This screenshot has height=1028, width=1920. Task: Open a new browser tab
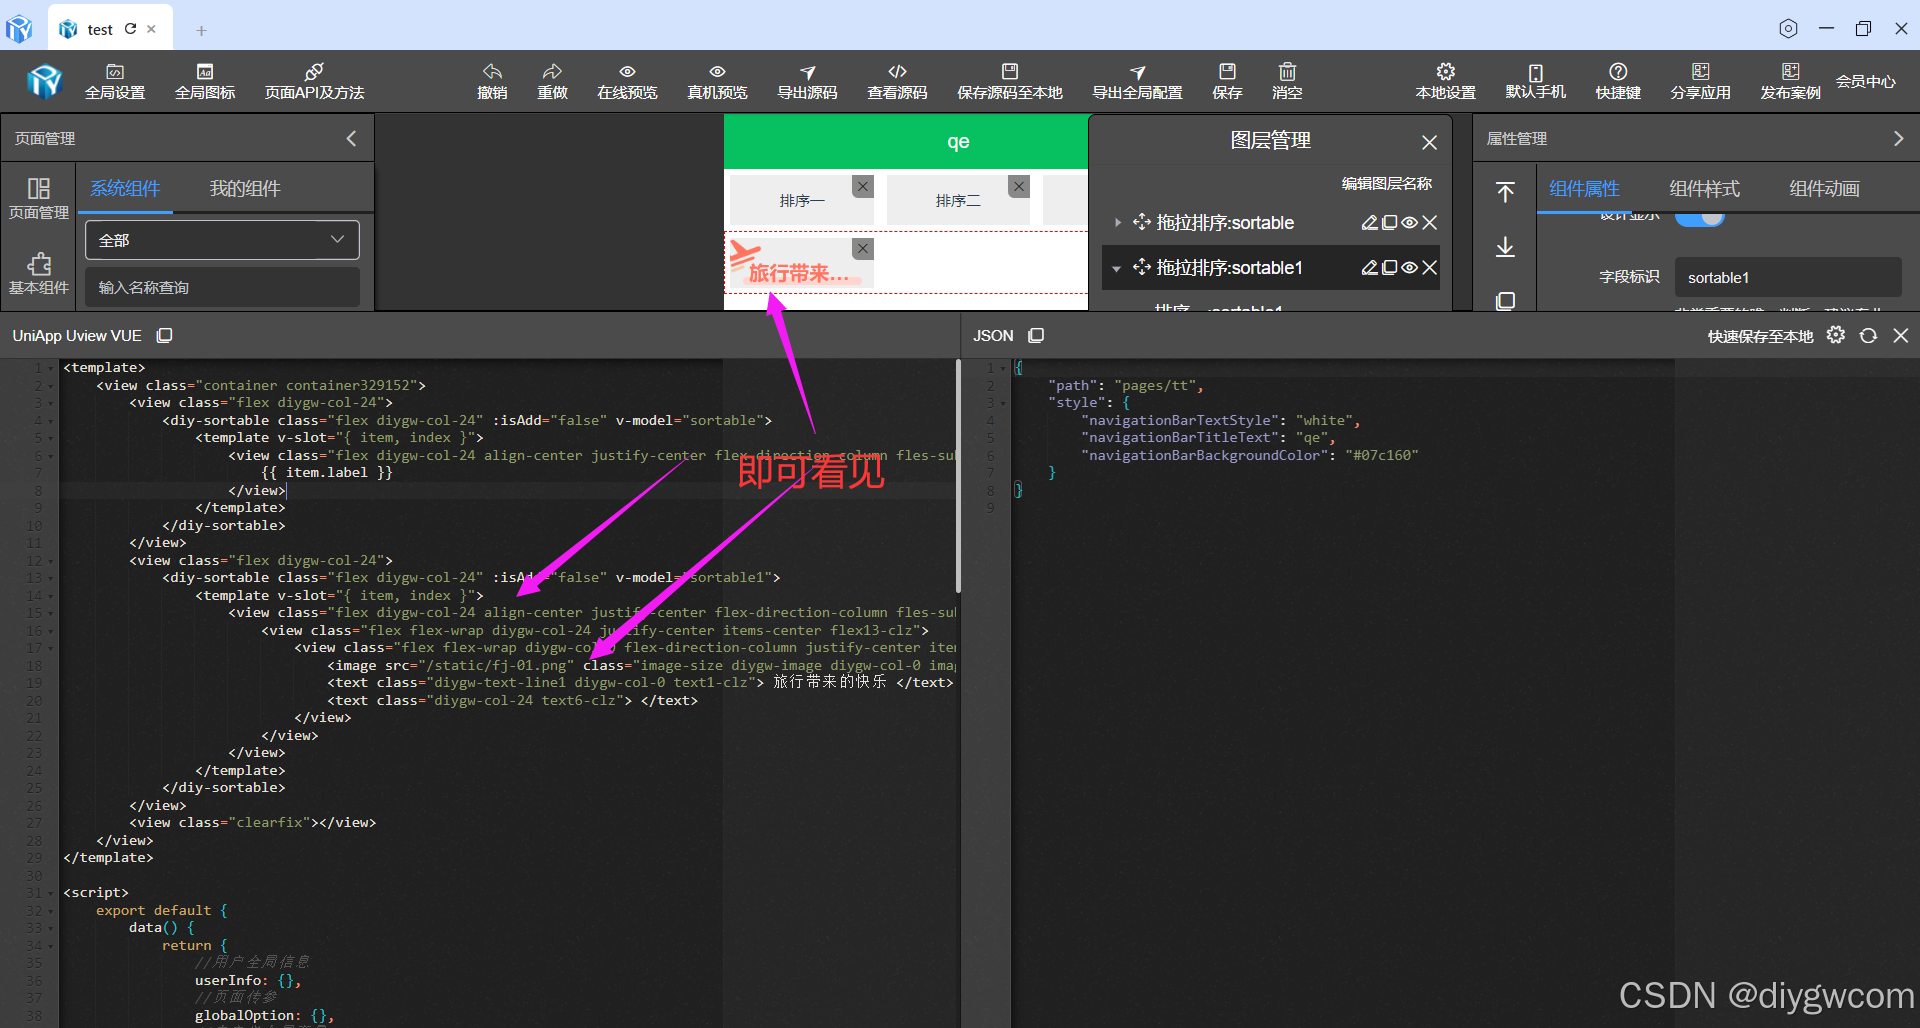201,31
